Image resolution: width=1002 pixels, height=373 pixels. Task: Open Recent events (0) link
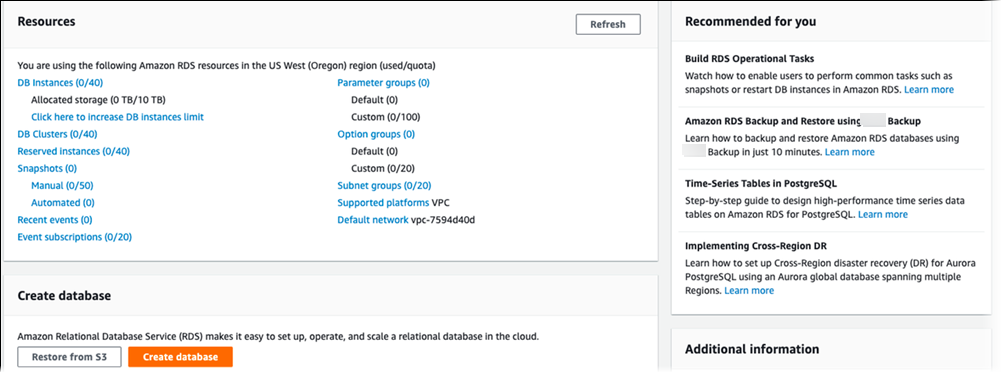click(55, 220)
